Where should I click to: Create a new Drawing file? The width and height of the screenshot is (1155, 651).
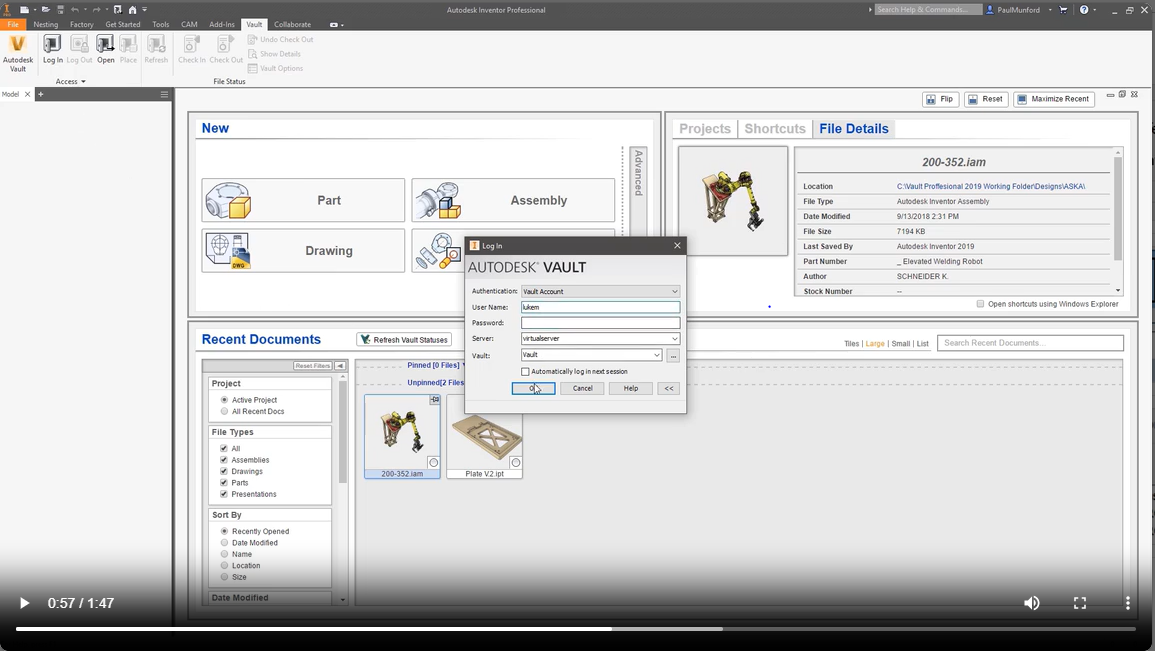pyautogui.click(x=303, y=251)
